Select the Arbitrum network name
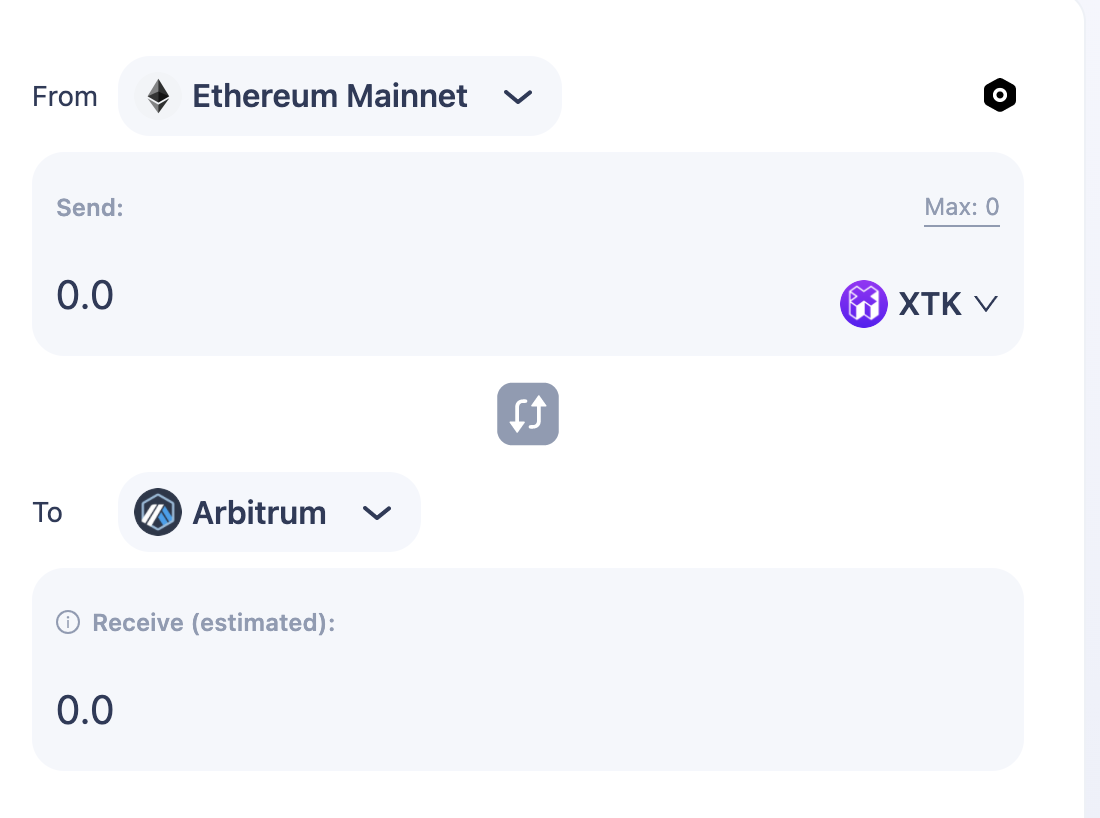 tap(259, 513)
